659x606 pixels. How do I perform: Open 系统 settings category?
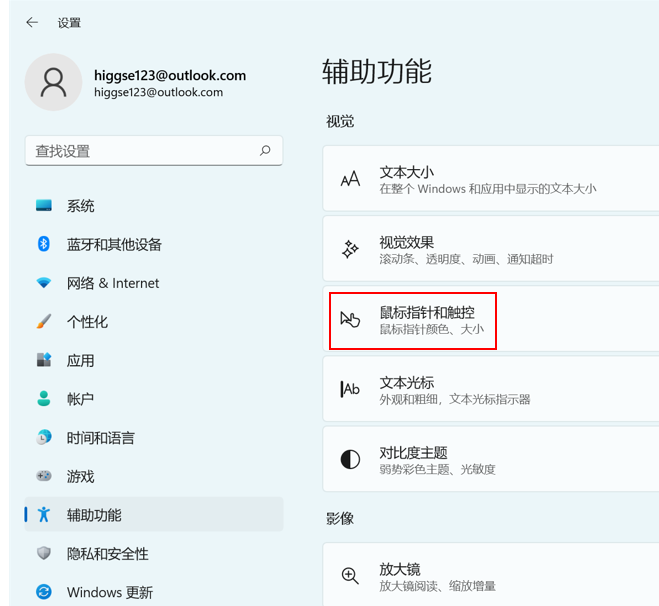tap(81, 206)
